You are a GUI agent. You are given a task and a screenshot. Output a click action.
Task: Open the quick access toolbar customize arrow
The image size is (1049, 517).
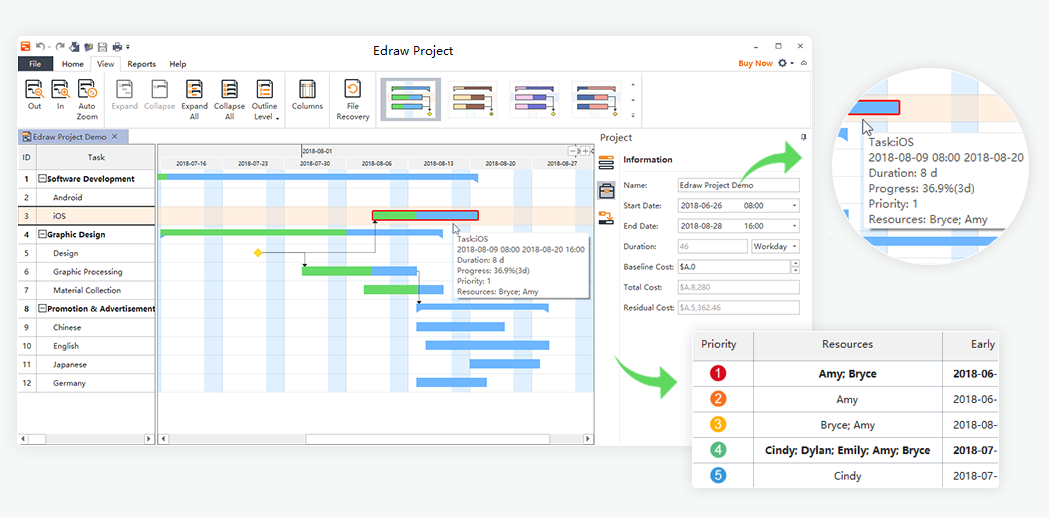[x=128, y=47]
